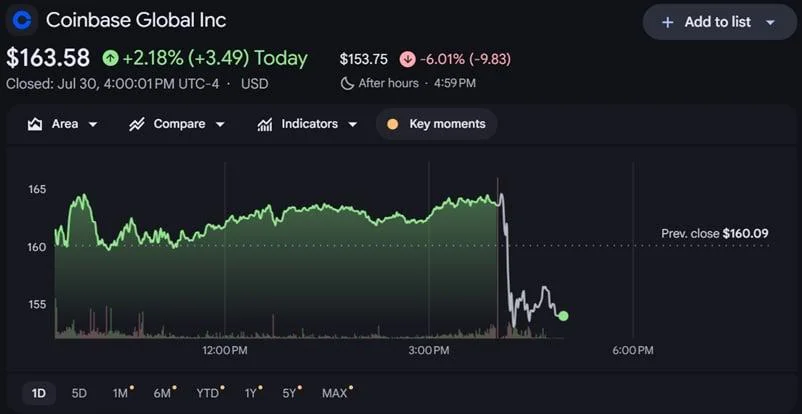
Task: Click the Coinbase logo icon
Action: (22, 20)
